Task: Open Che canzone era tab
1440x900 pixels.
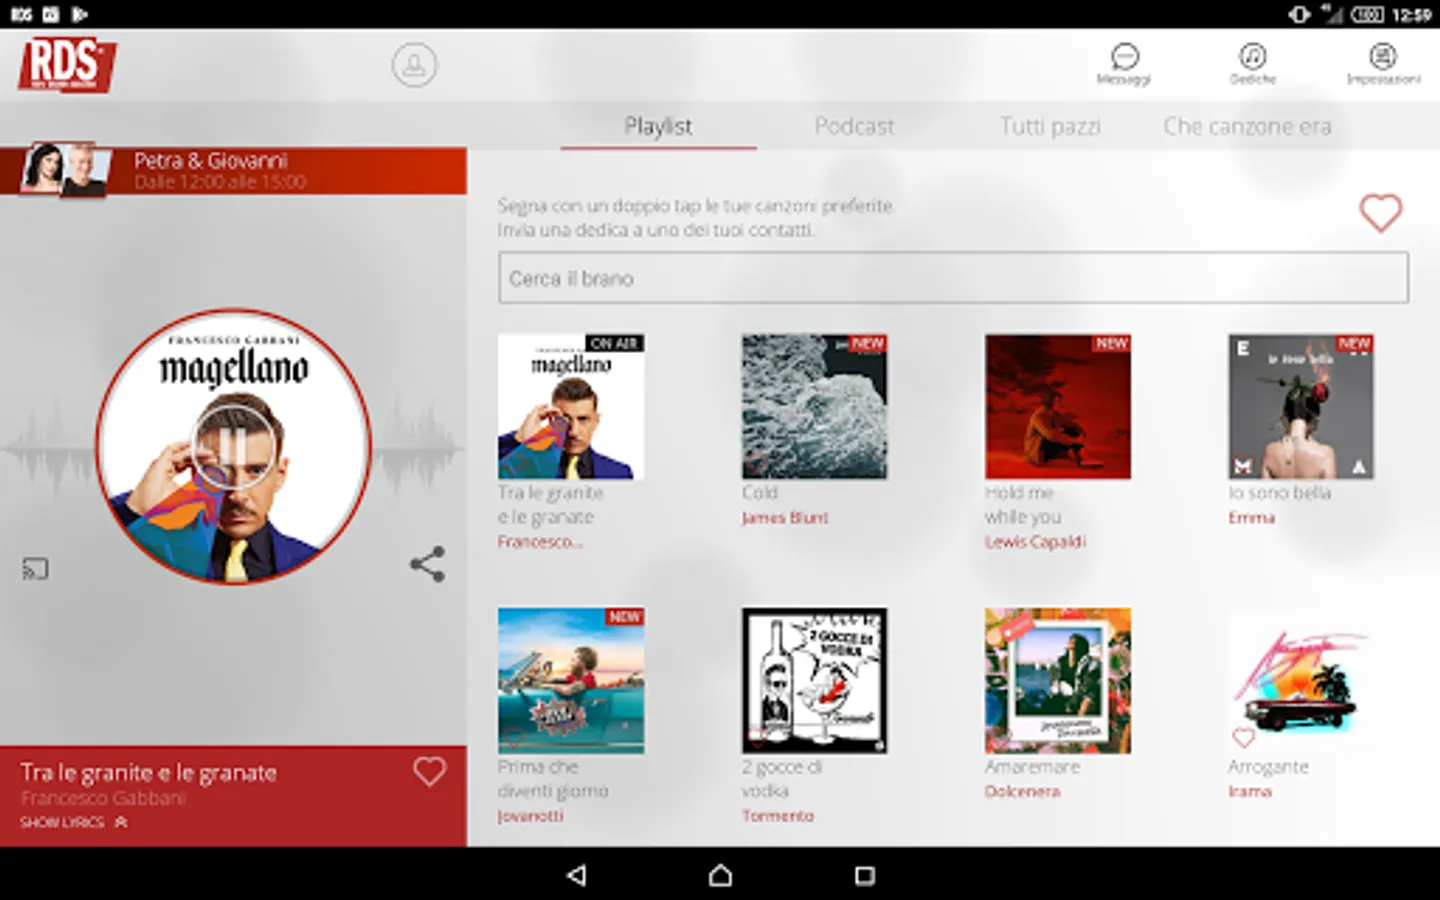Action: click(1247, 126)
